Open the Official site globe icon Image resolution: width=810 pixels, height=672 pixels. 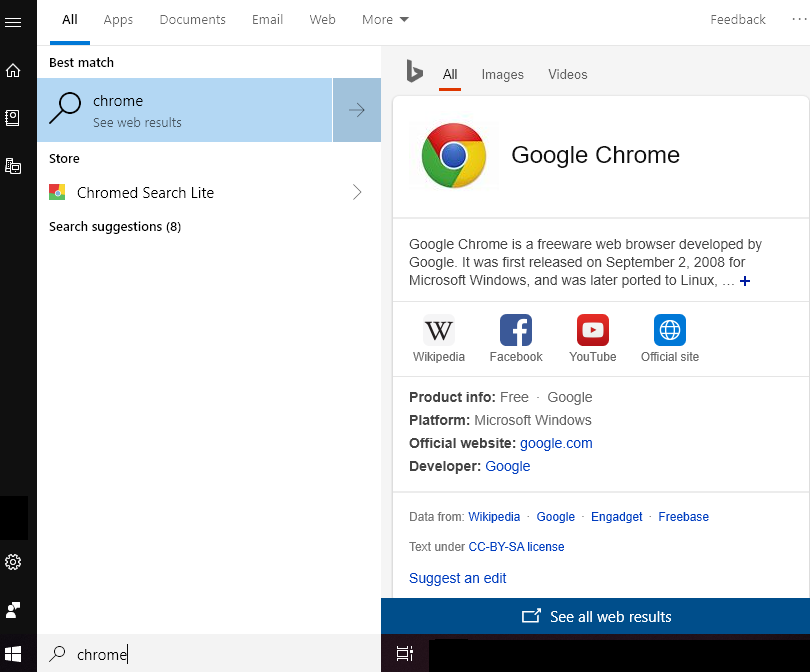point(669,330)
